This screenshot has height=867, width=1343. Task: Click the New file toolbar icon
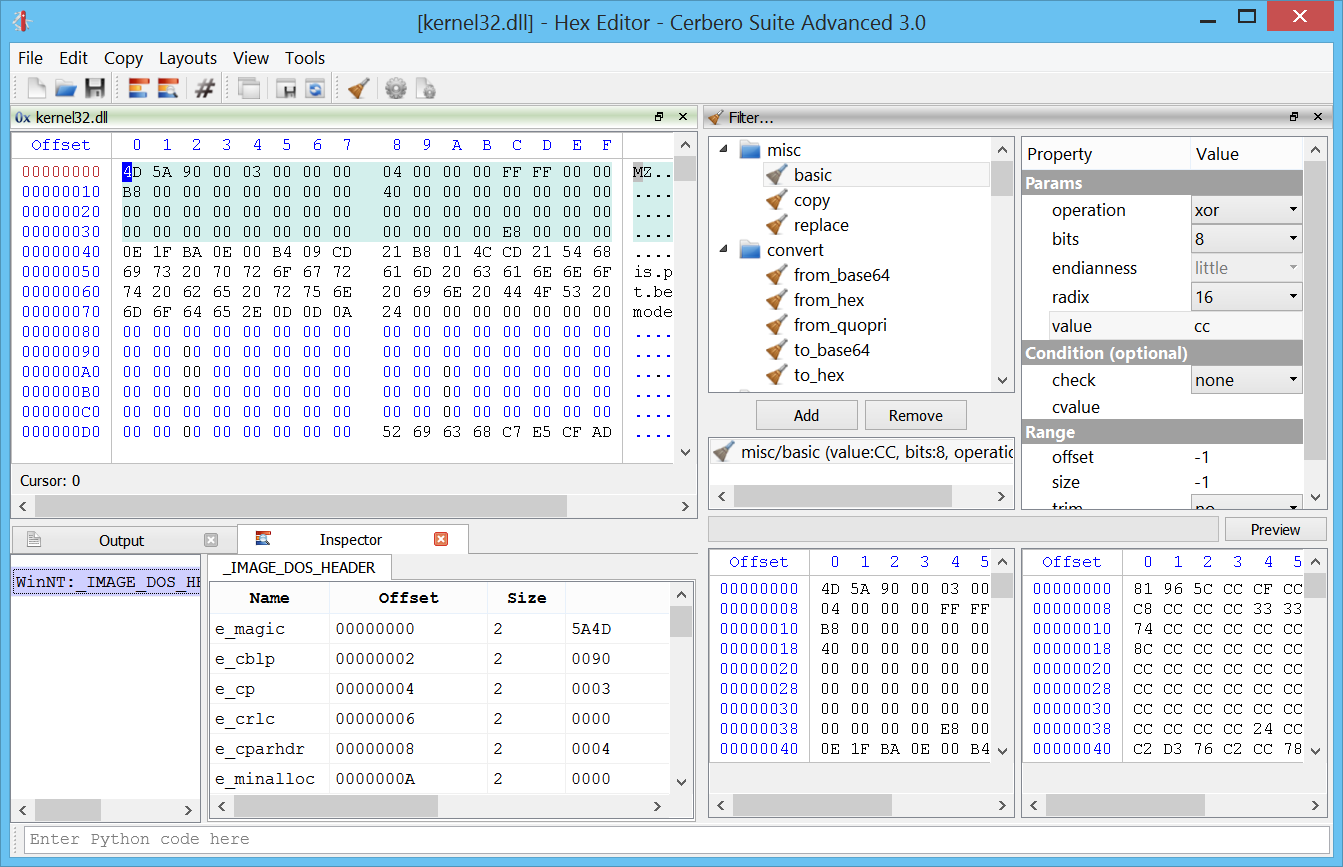pyautogui.click(x=37, y=88)
